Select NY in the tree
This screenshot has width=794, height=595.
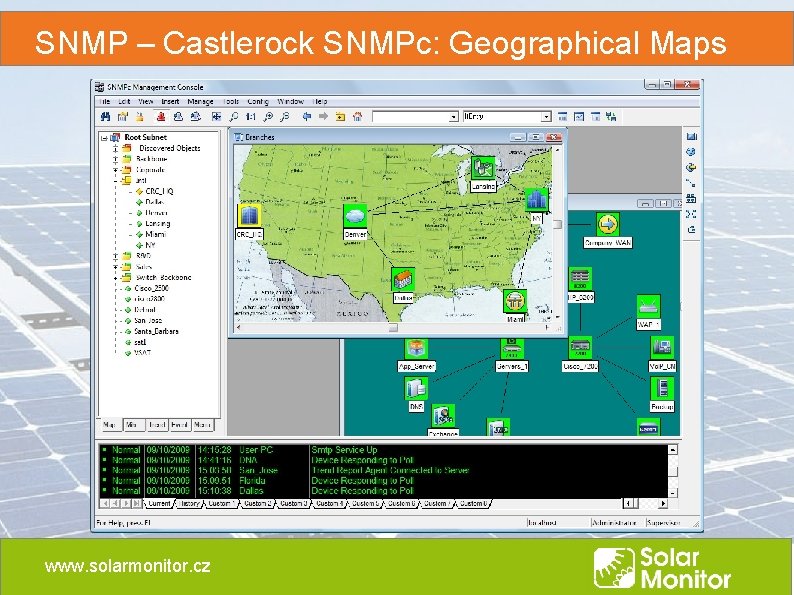150,245
